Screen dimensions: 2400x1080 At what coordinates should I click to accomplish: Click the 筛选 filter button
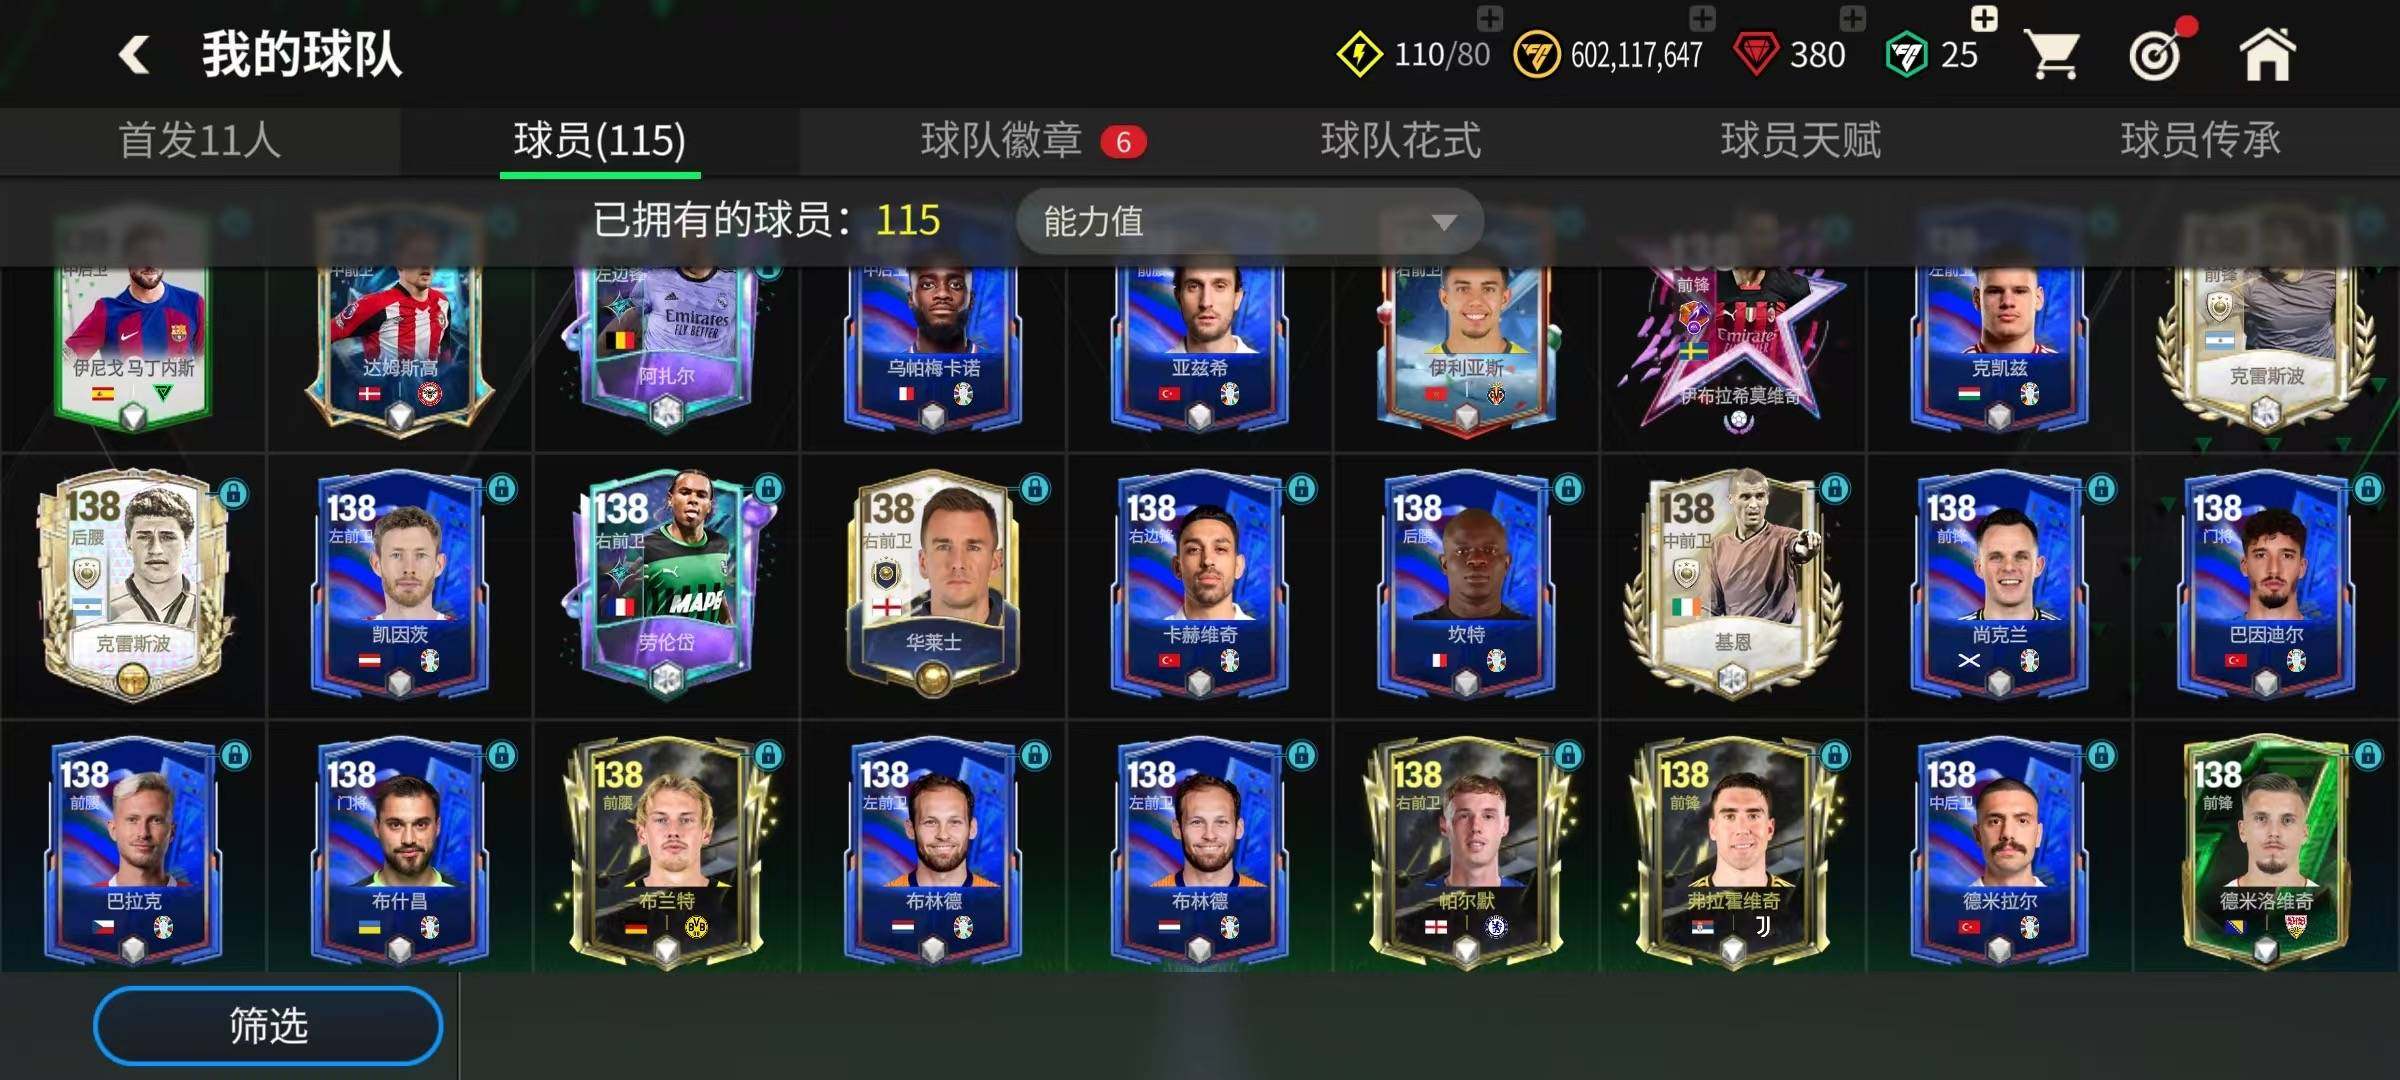click(x=268, y=1026)
